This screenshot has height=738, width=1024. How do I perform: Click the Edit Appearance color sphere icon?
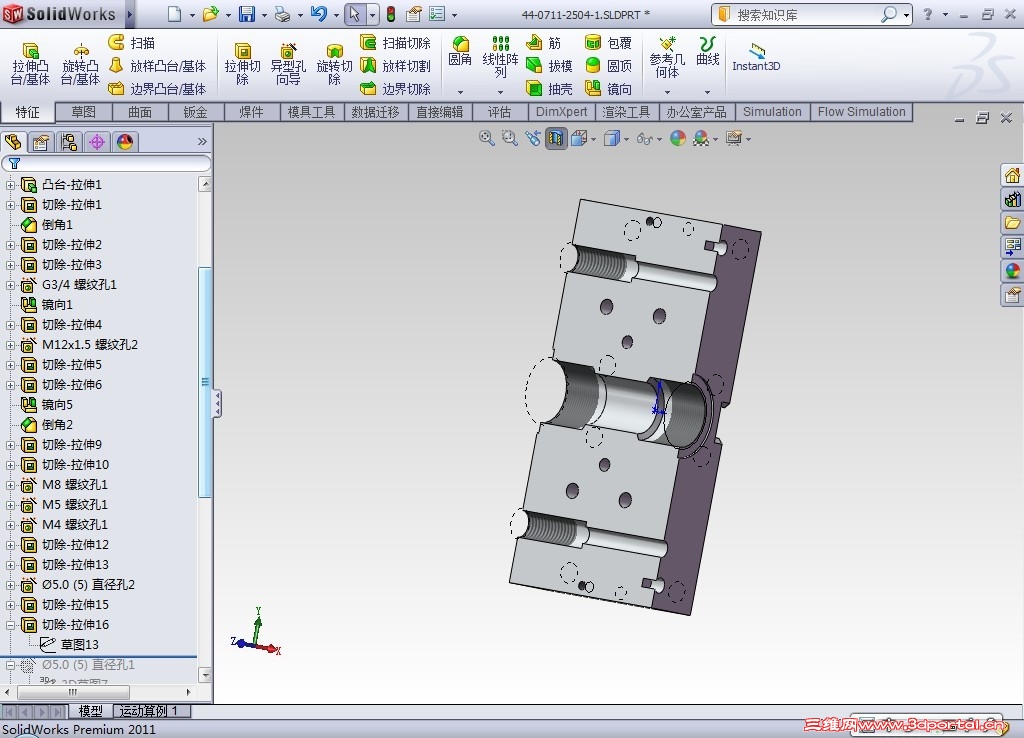(x=678, y=138)
